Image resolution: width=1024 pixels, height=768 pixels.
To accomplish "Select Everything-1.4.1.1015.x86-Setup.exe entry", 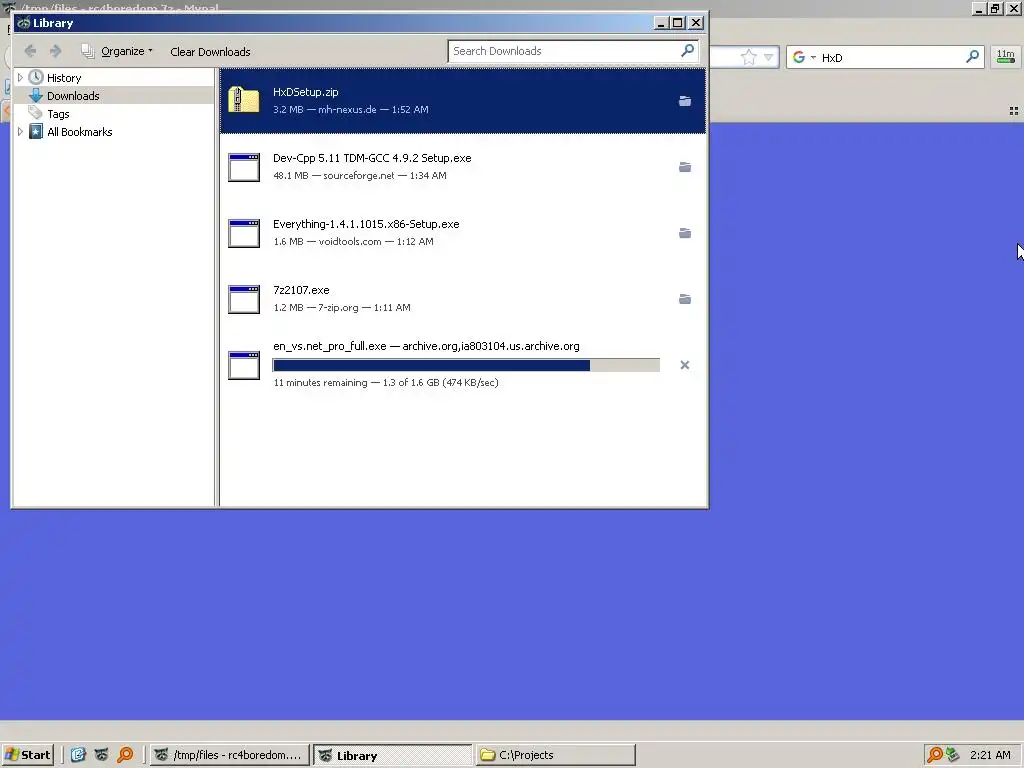I will point(366,224).
